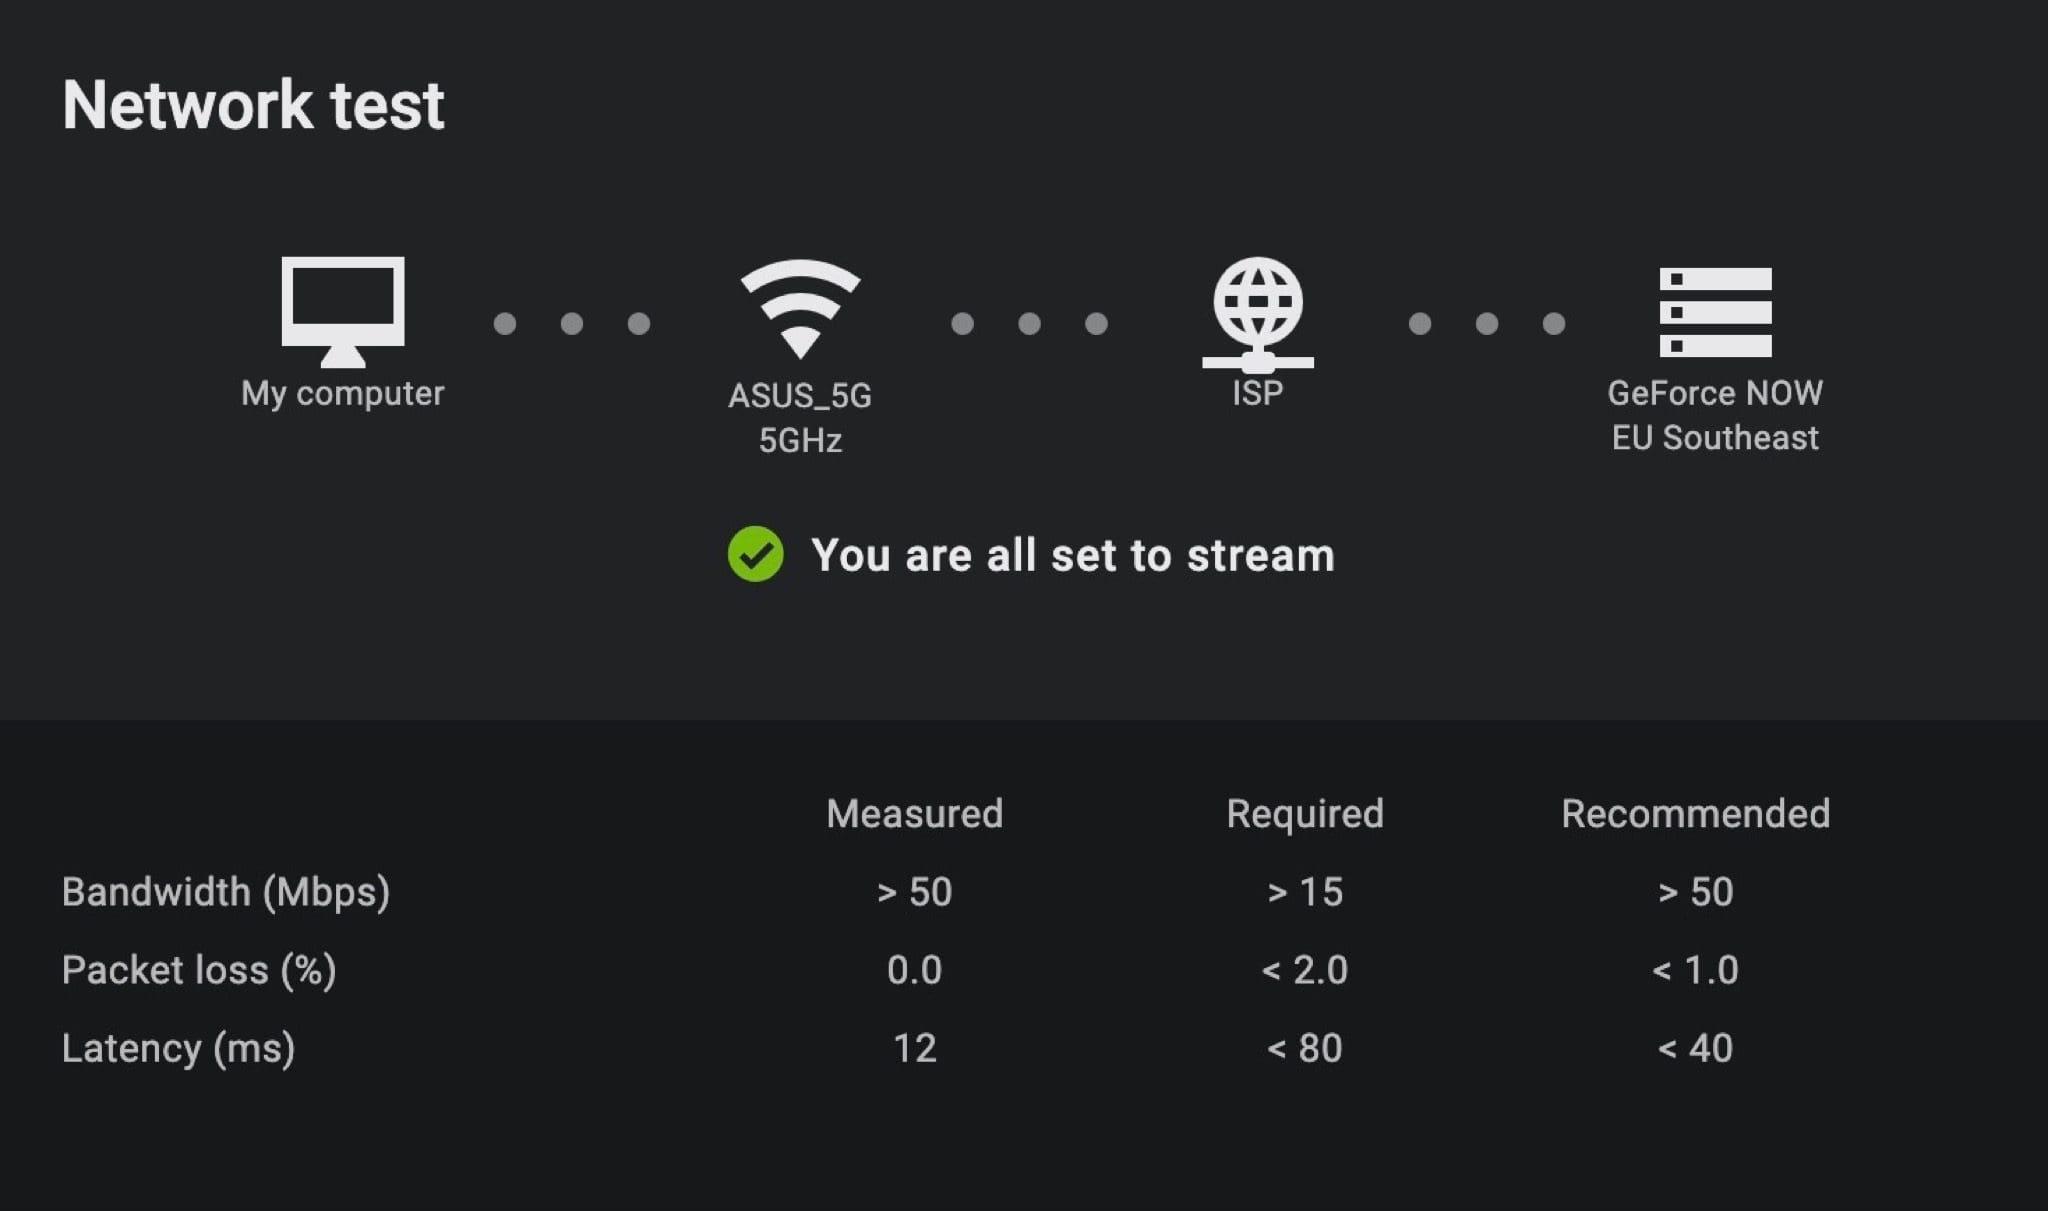
Task: Click the green checkmark status icon
Action: click(x=756, y=554)
